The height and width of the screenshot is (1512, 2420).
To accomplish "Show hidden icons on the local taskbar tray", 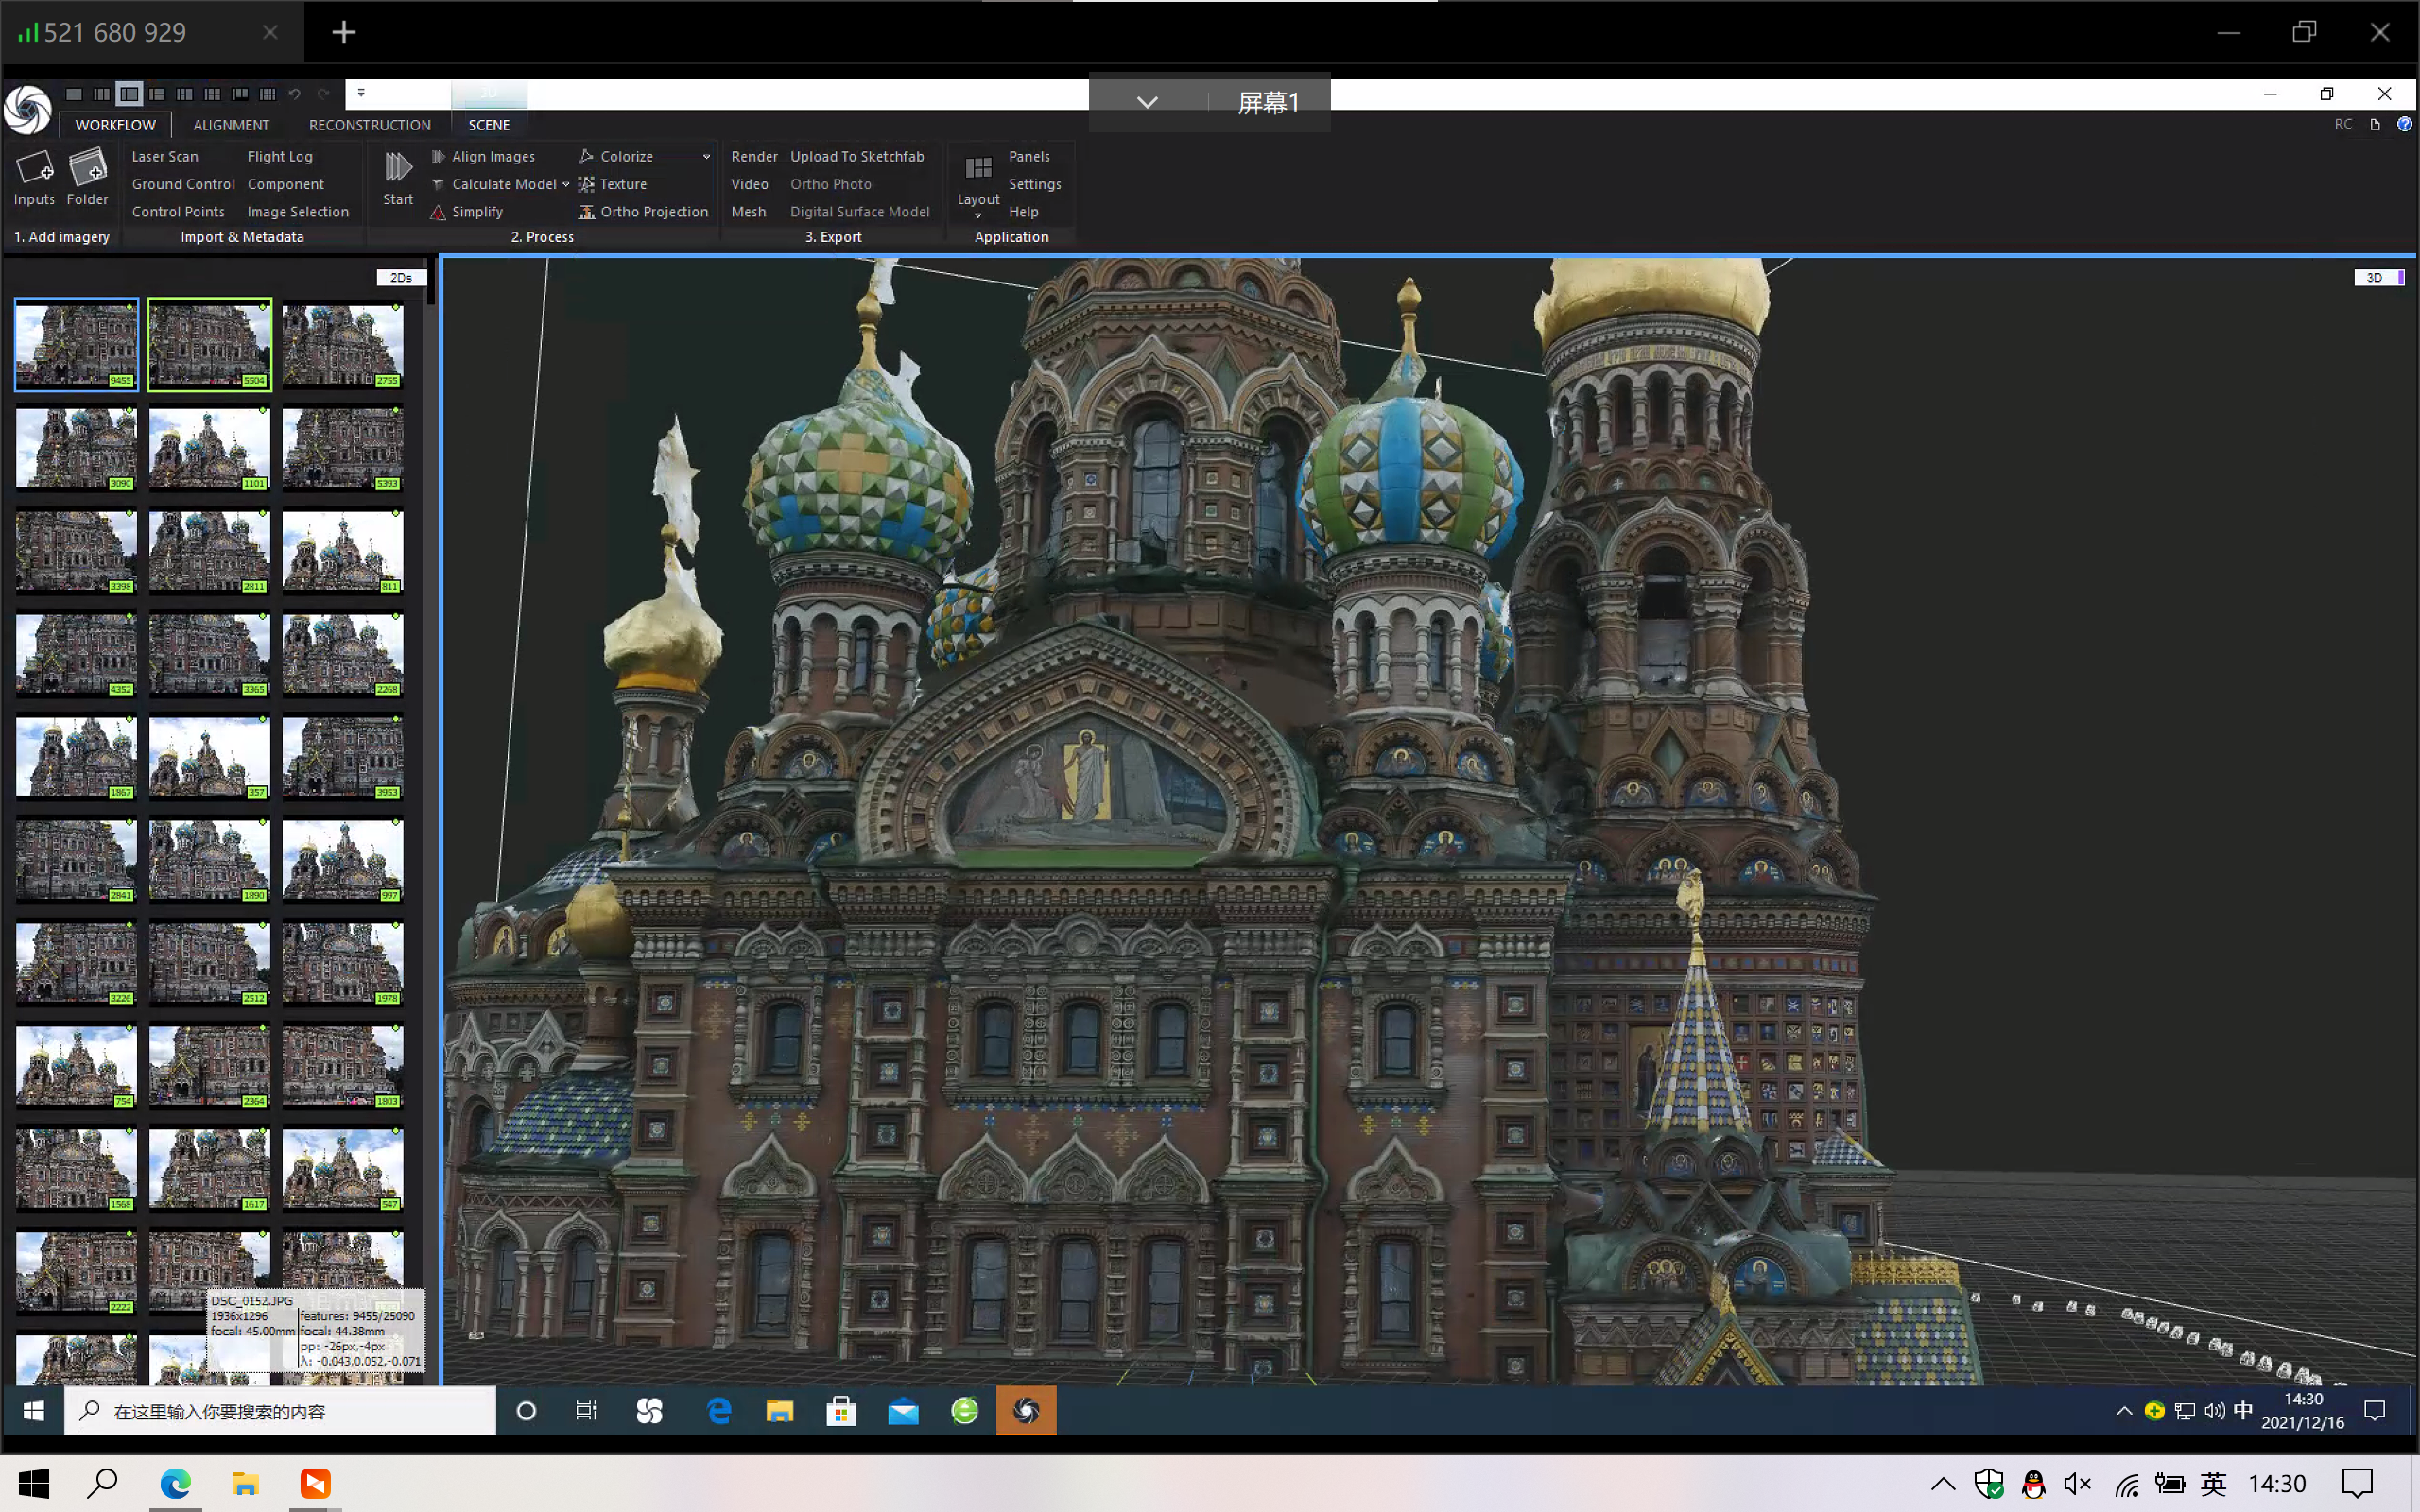I will [x=1943, y=1484].
